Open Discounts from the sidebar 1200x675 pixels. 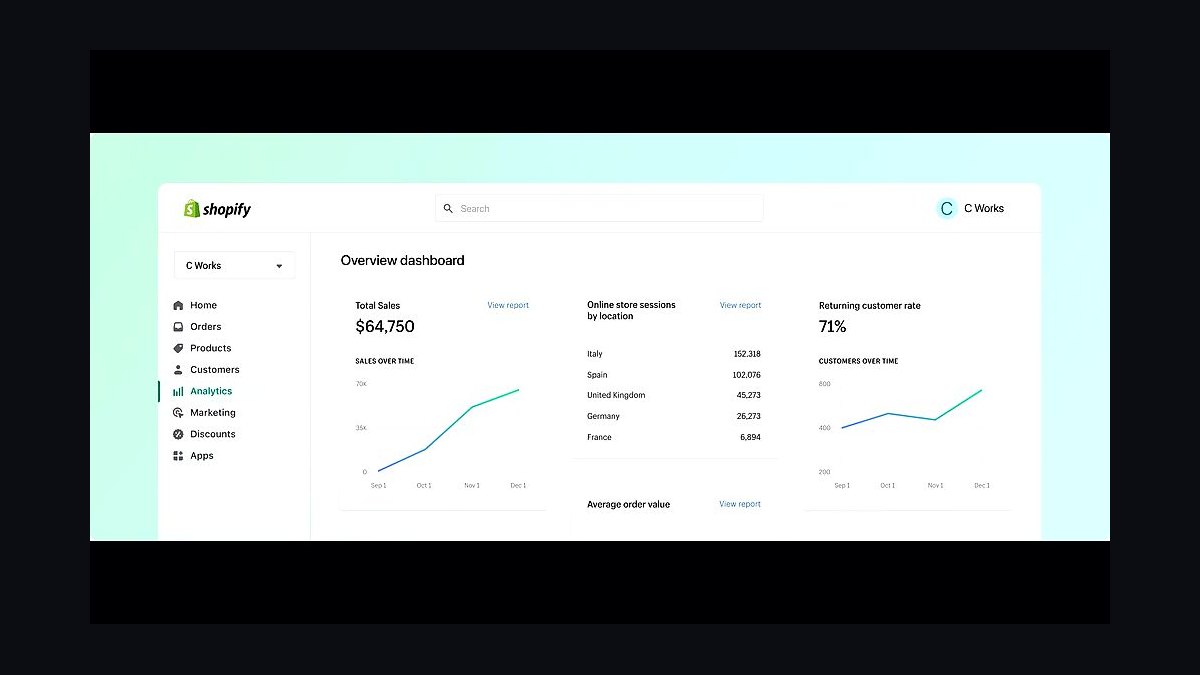coord(213,434)
